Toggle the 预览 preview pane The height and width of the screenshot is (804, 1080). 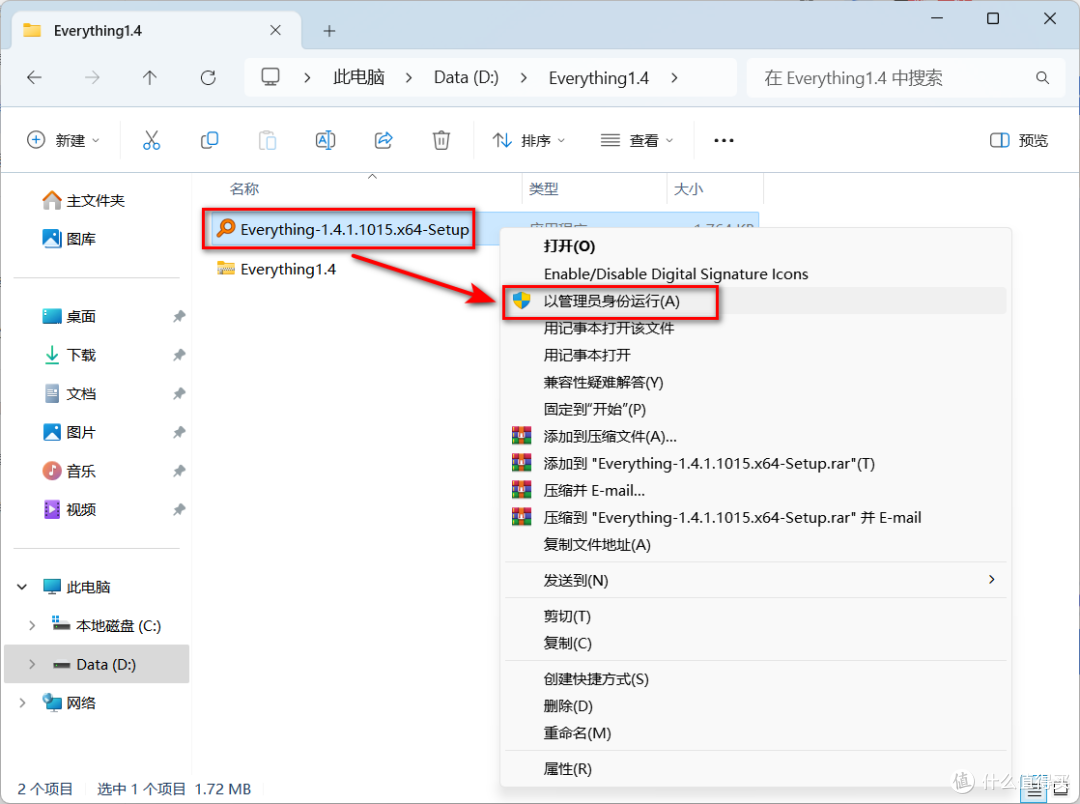[1019, 141]
